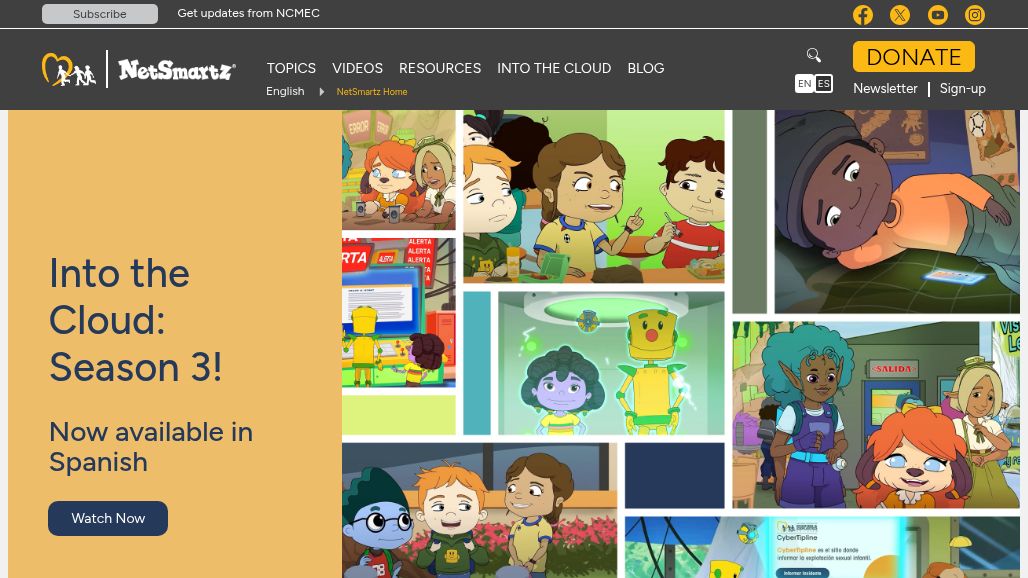Image resolution: width=1028 pixels, height=578 pixels.
Task: Click the NetSmartz Home breadcrumb link
Action: point(371,91)
